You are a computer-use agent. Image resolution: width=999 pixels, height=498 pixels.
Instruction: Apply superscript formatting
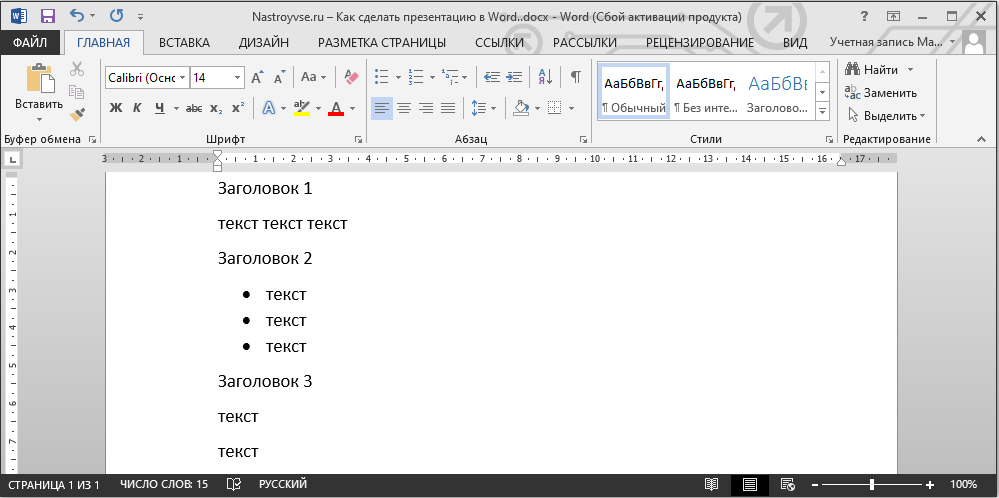click(x=238, y=109)
